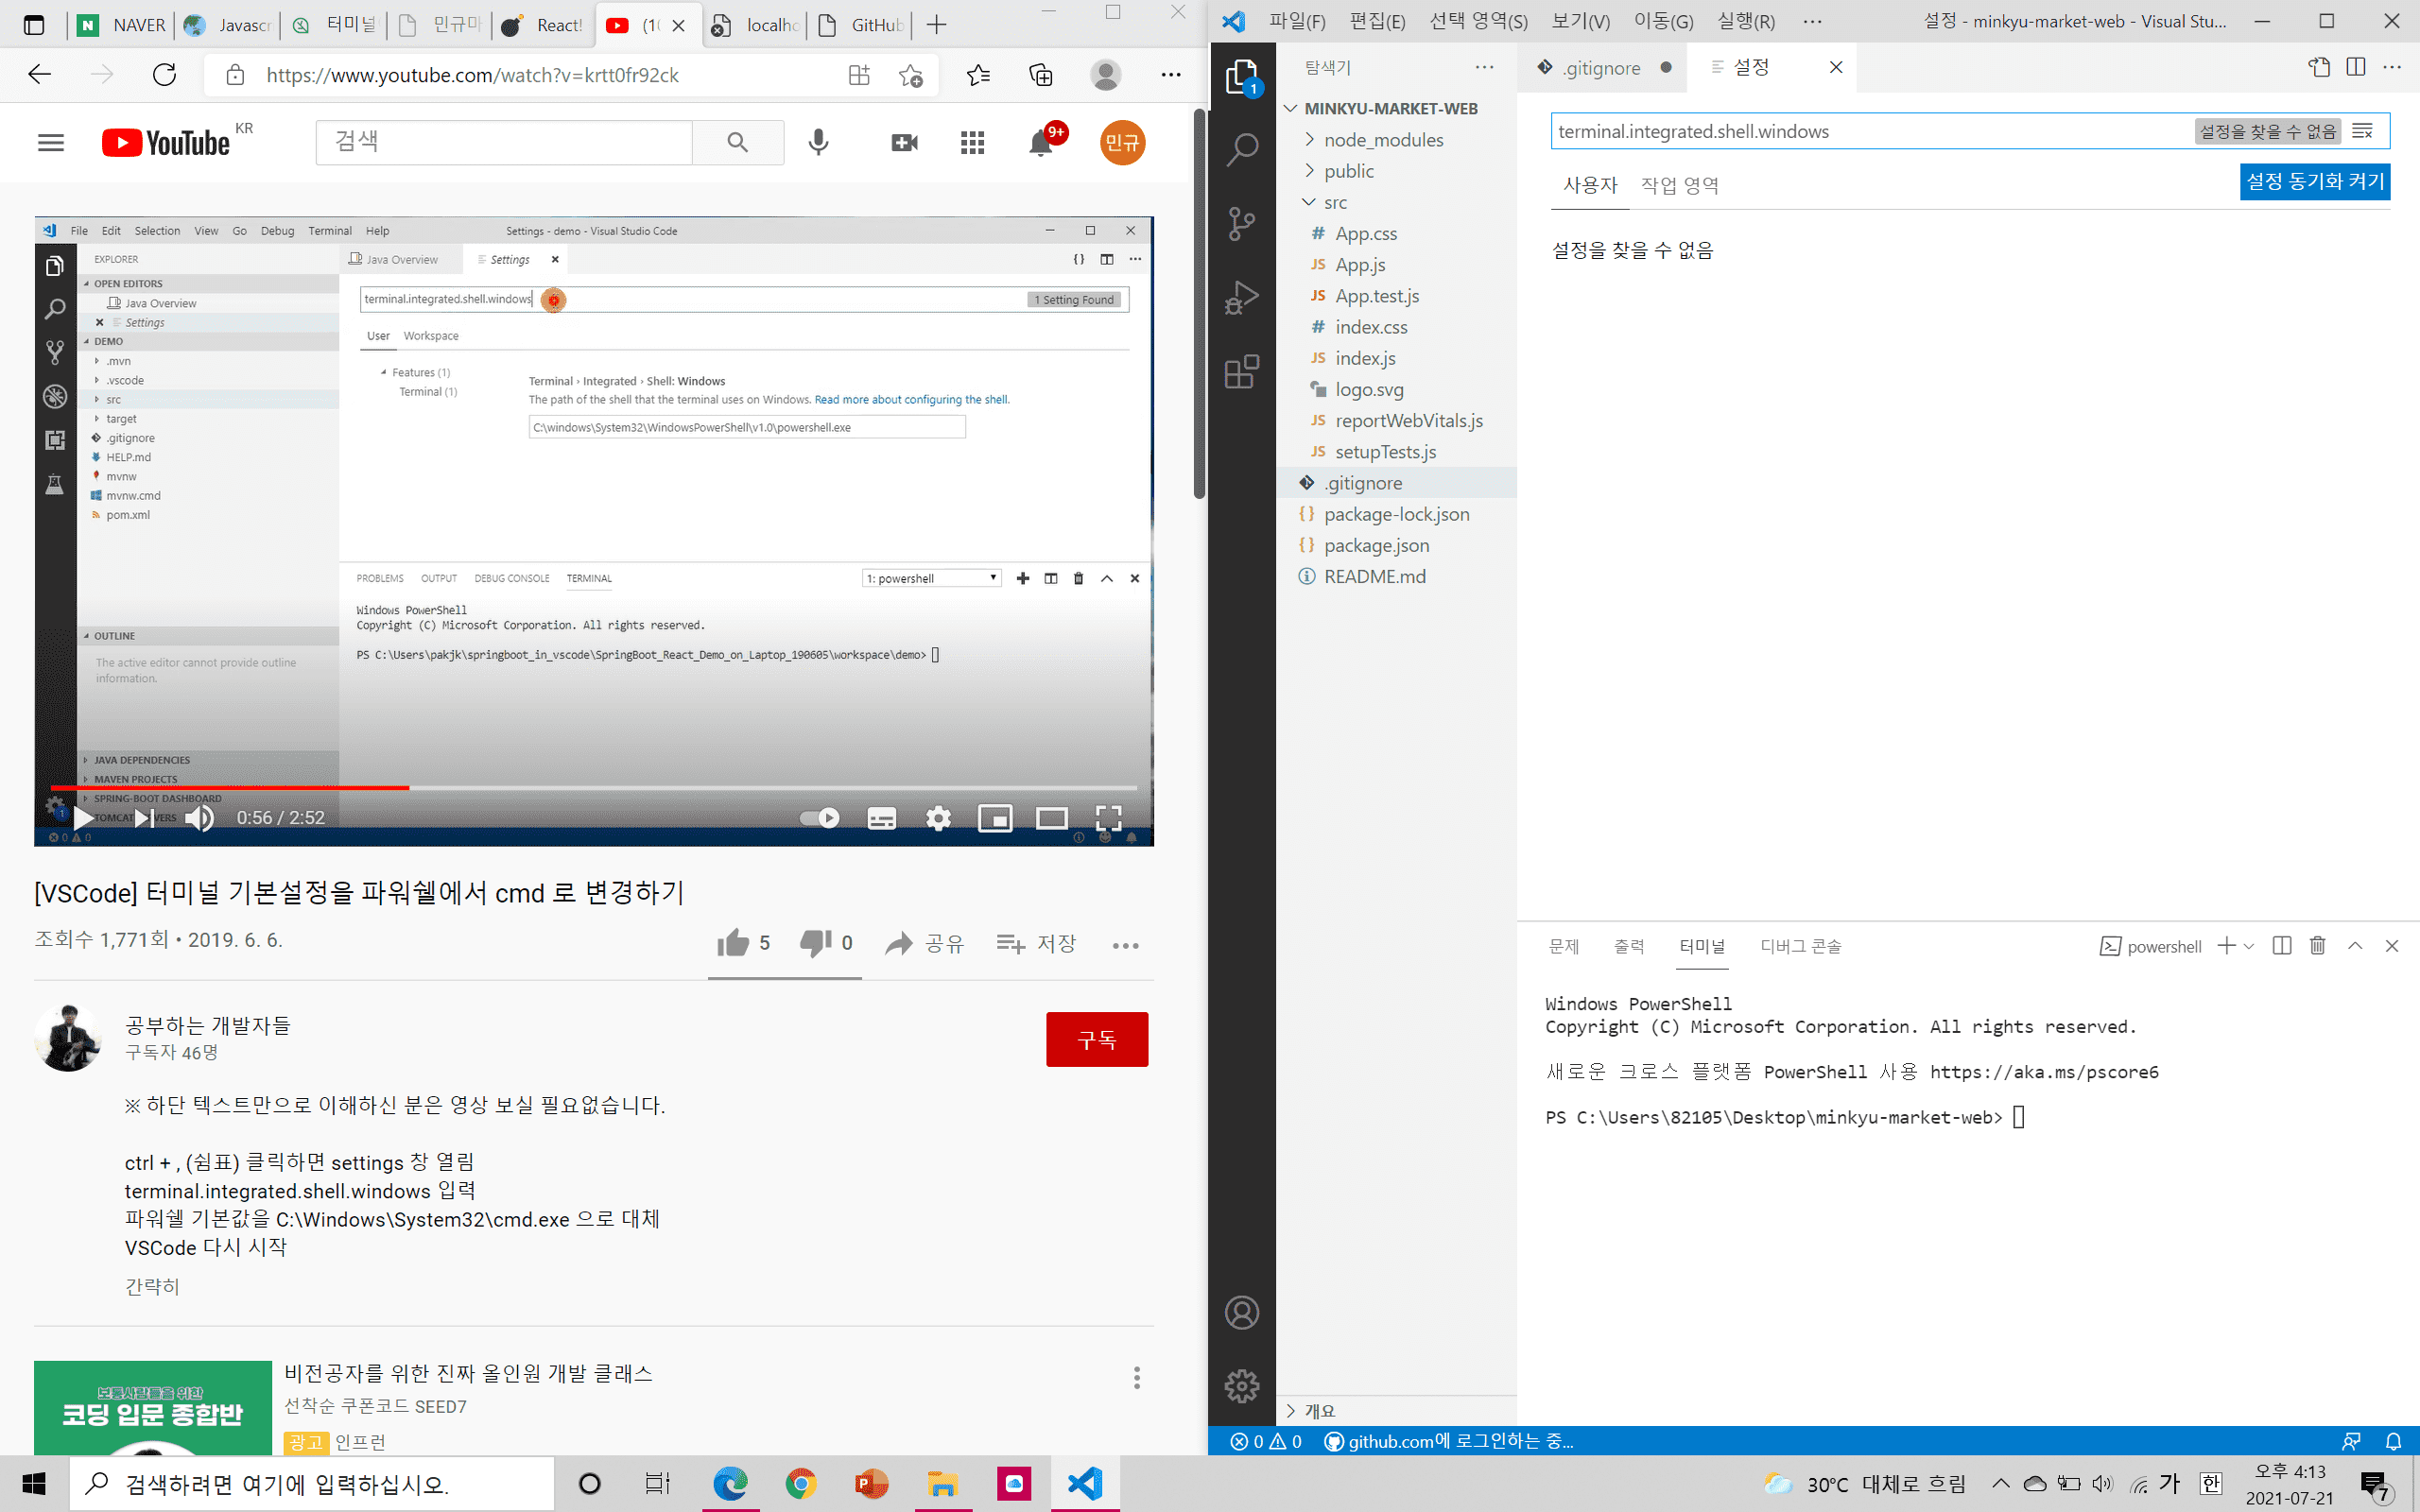Toggle YouTube autoplay switch
This screenshot has height=1512, width=2420.
[819, 819]
